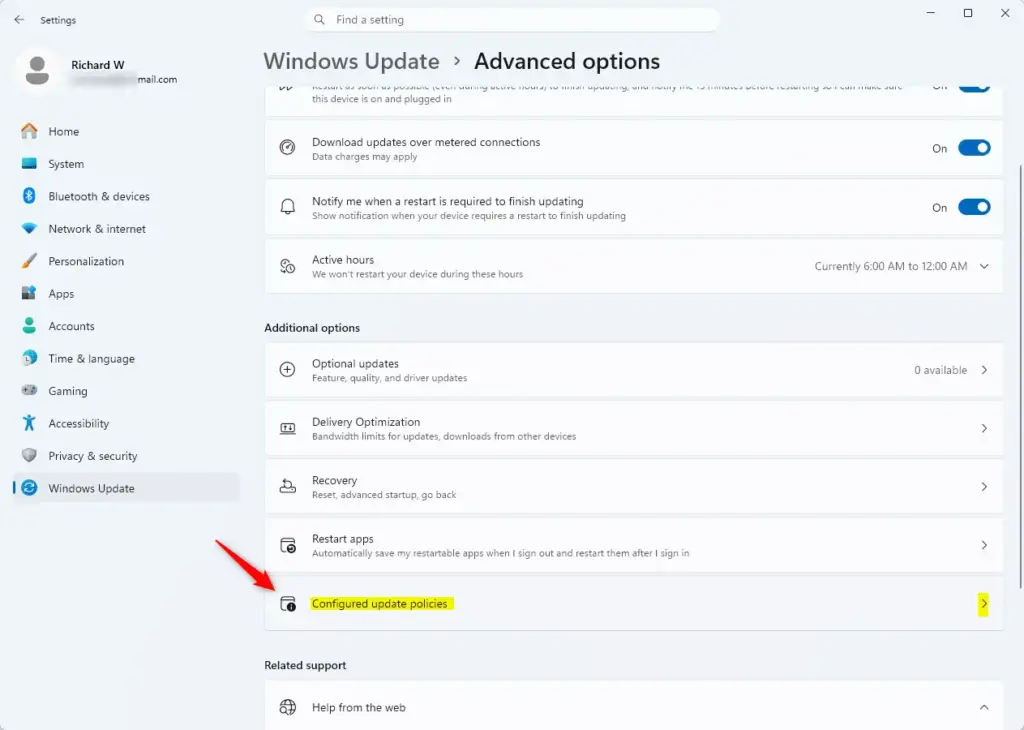This screenshot has height=730, width=1024.
Task: Open Configured update policies chevron
Action: (x=984, y=604)
